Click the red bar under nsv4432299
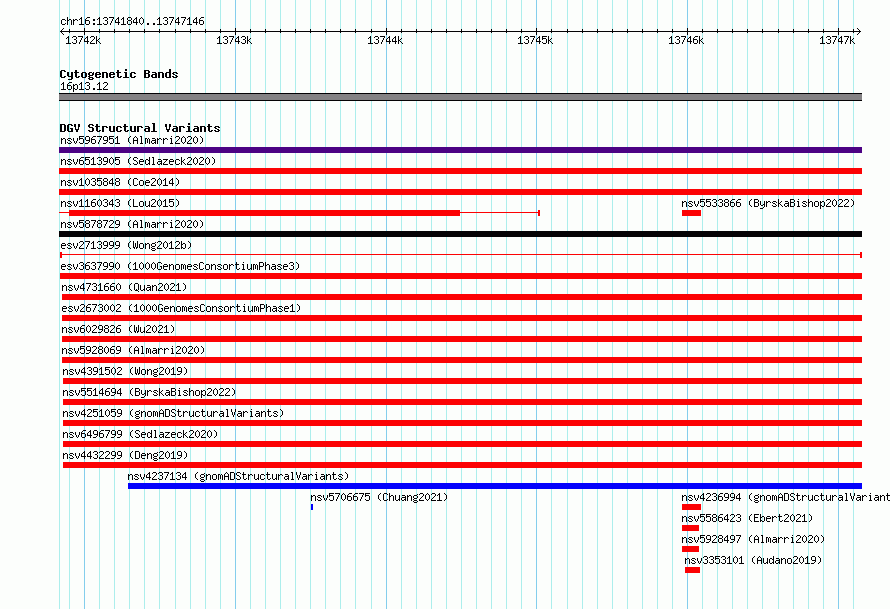This screenshot has width=890, height=609. pos(462,465)
